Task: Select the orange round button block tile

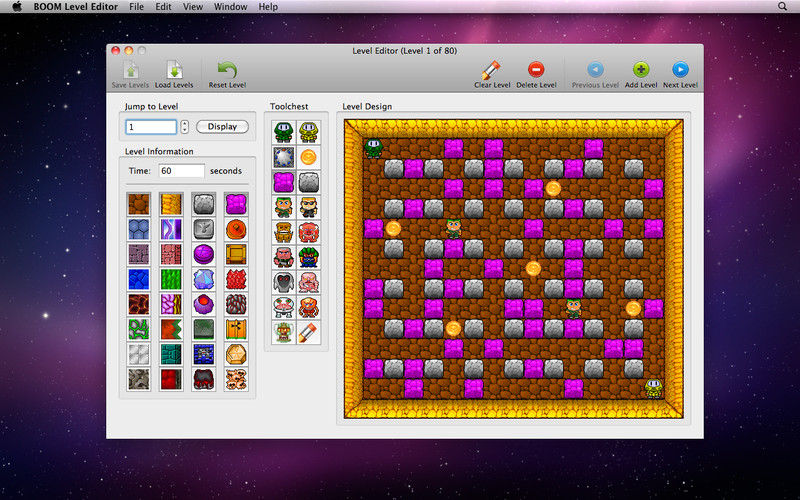Action: [236, 229]
